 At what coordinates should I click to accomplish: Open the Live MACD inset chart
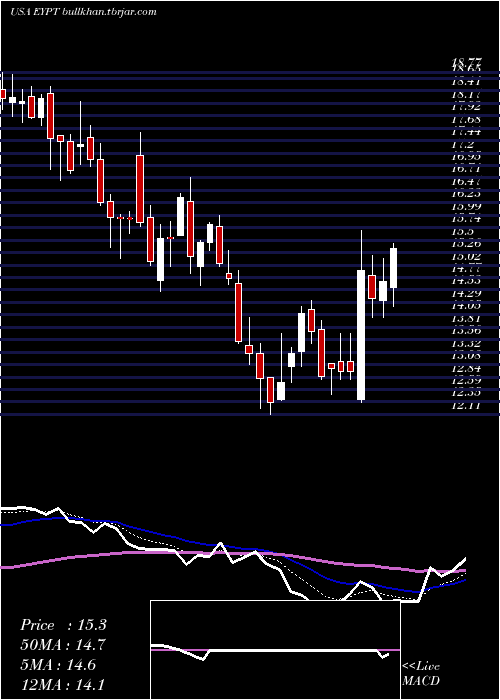pyautogui.click(x=275, y=650)
